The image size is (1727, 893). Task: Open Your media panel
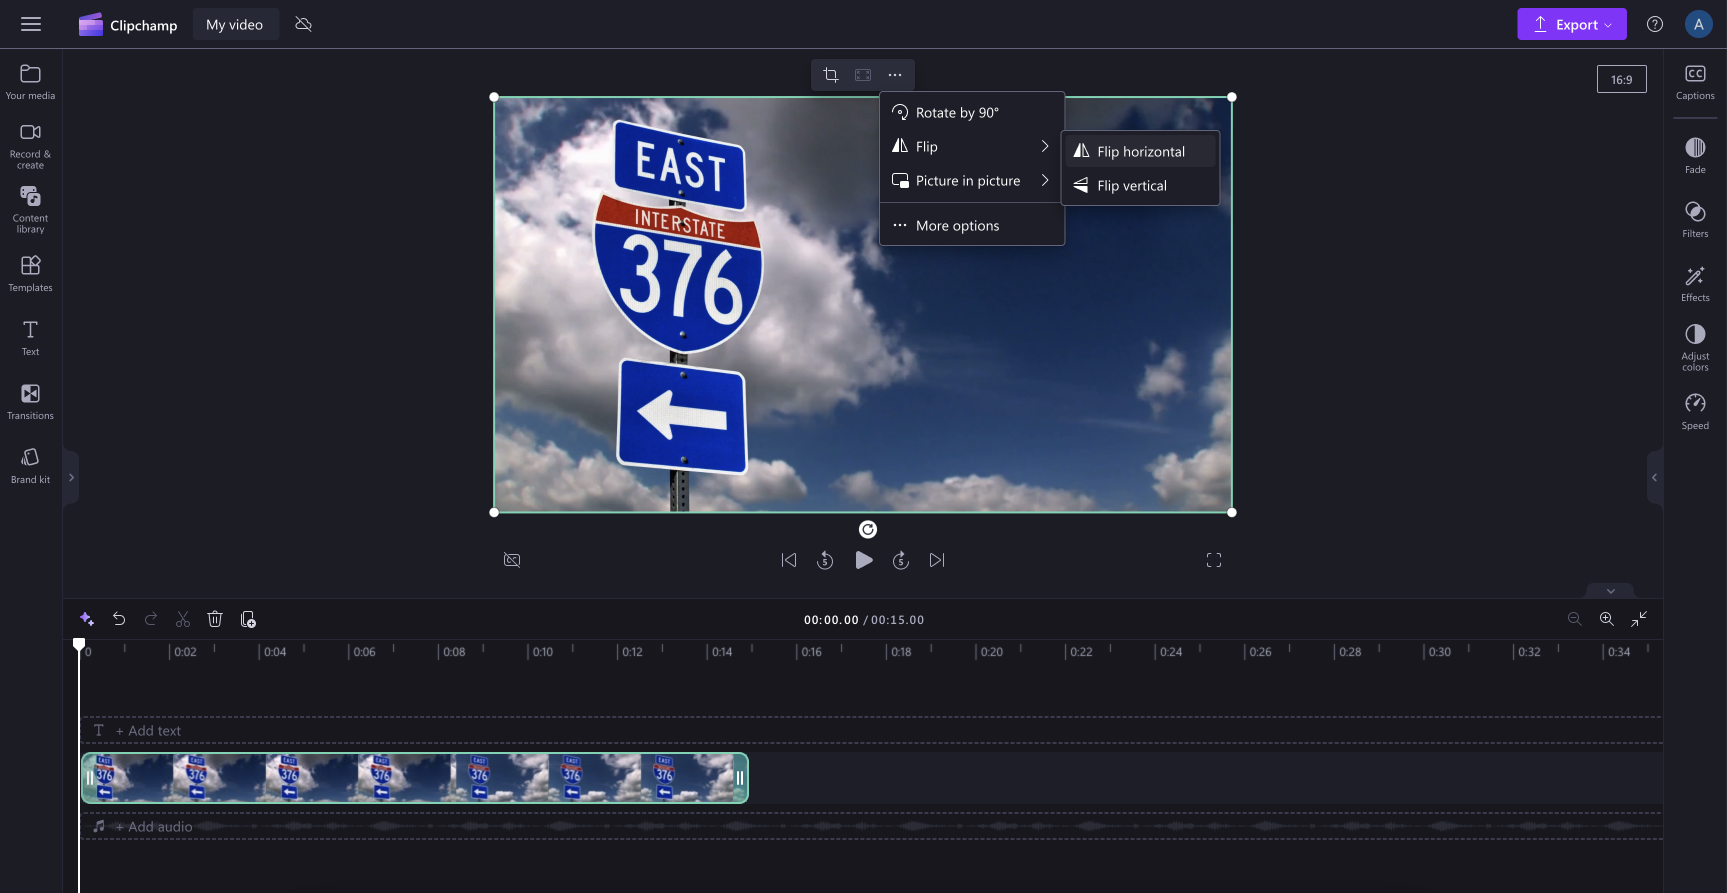[x=30, y=82]
